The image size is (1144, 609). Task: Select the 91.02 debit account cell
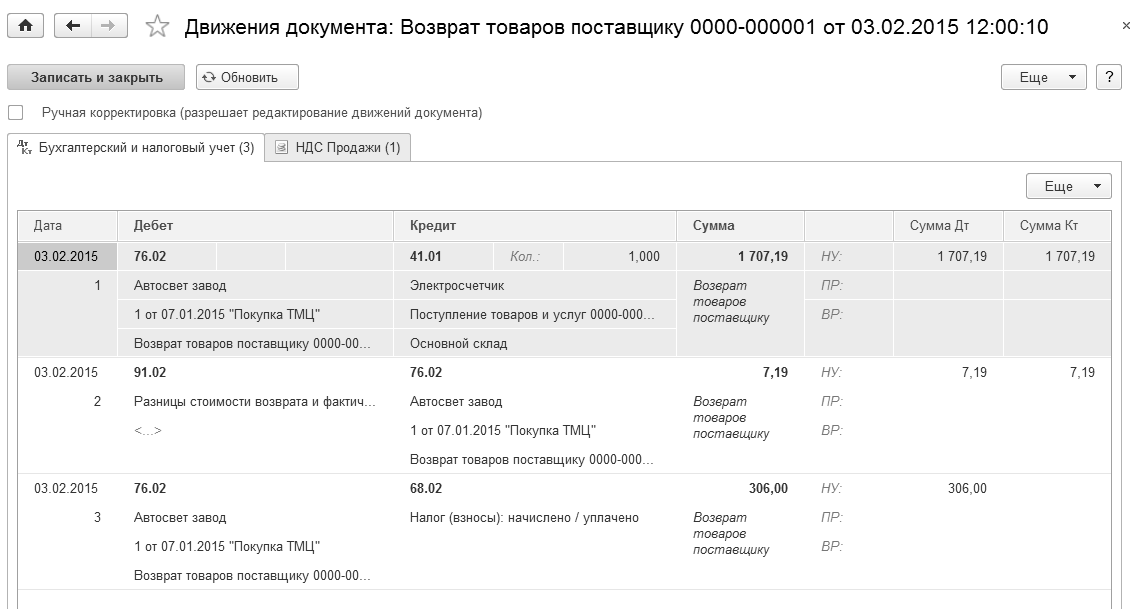coord(150,373)
